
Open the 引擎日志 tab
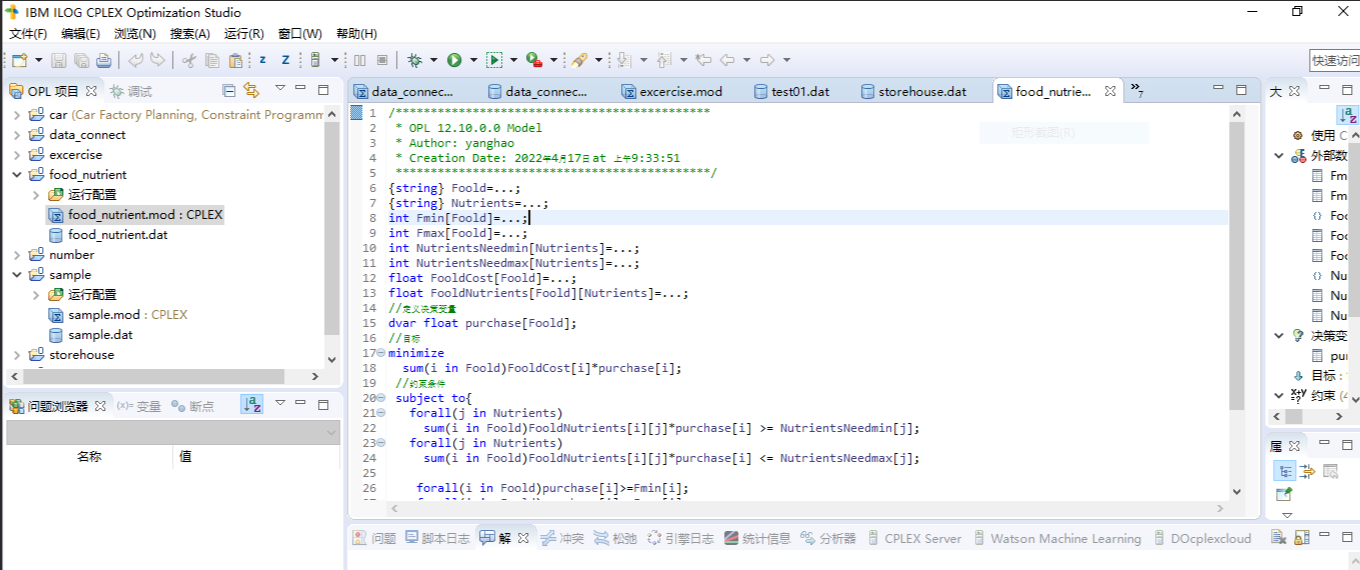click(680, 538)
